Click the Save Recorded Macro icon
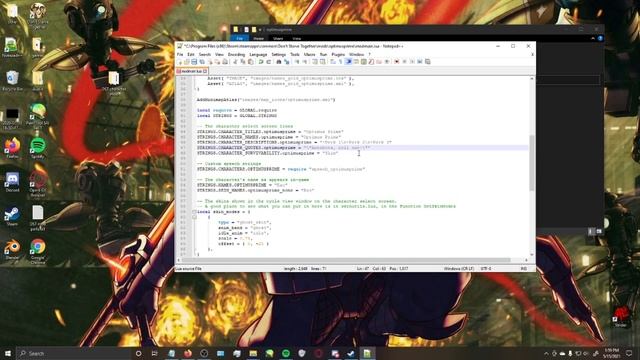This screenshot has height=360, width=640. (428, 62)
